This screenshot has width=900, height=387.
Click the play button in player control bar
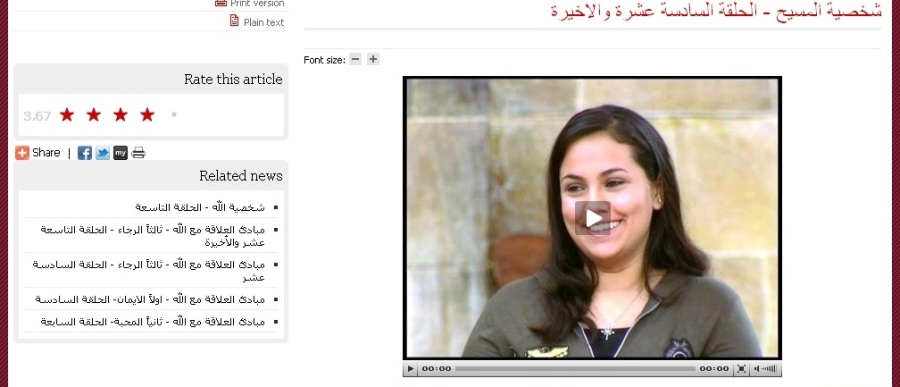[x=410, y=369]
